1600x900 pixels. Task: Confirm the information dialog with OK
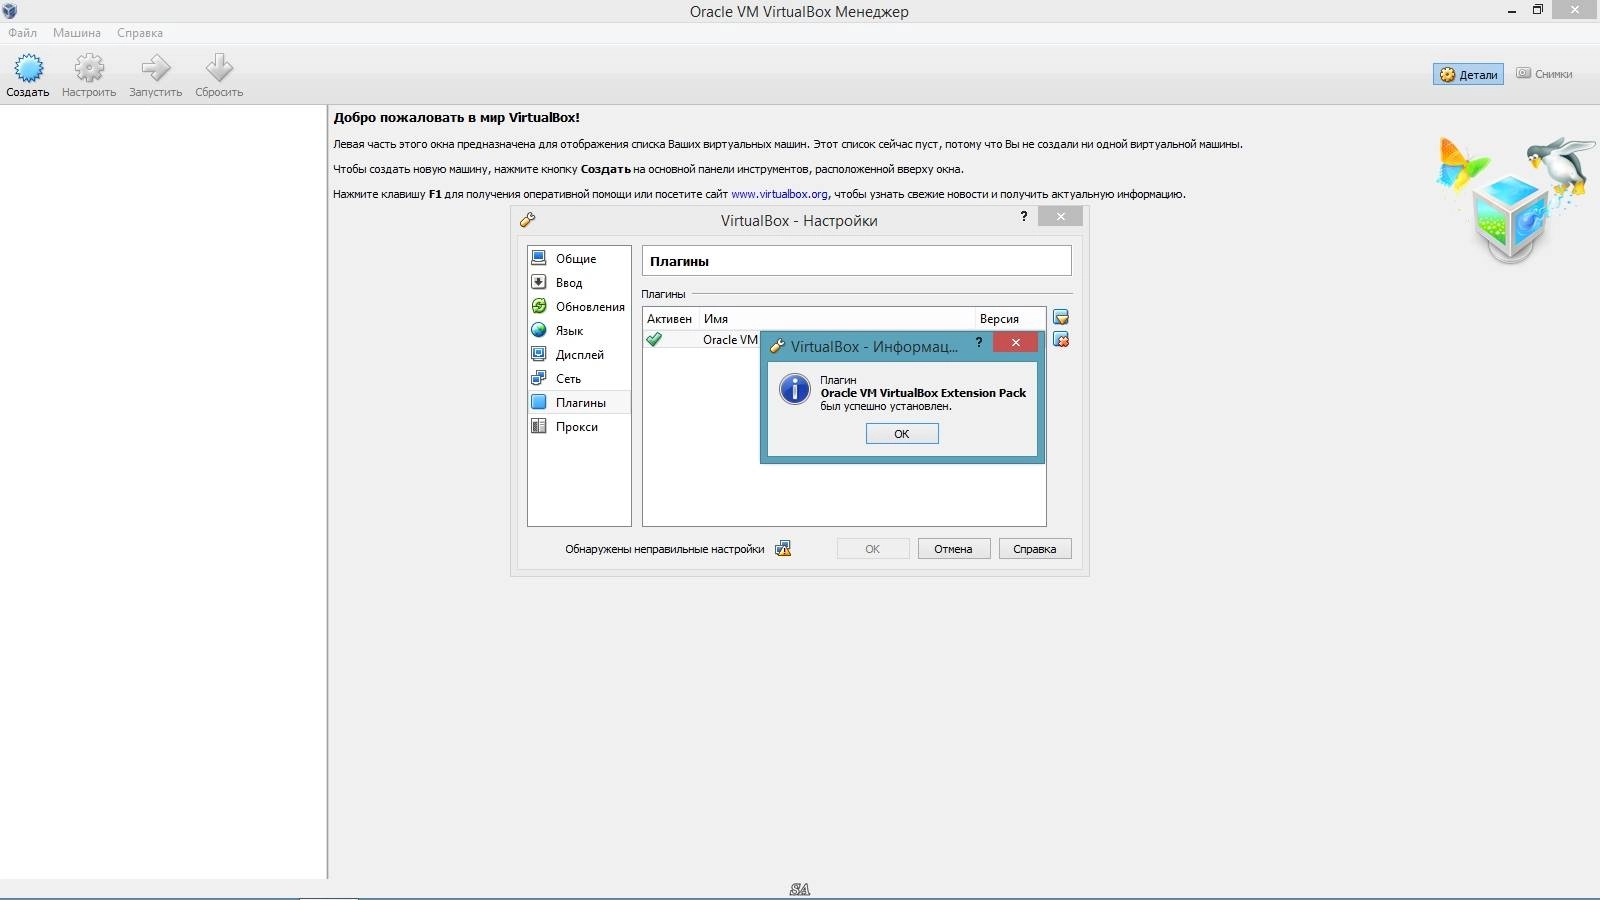(902, 433)
